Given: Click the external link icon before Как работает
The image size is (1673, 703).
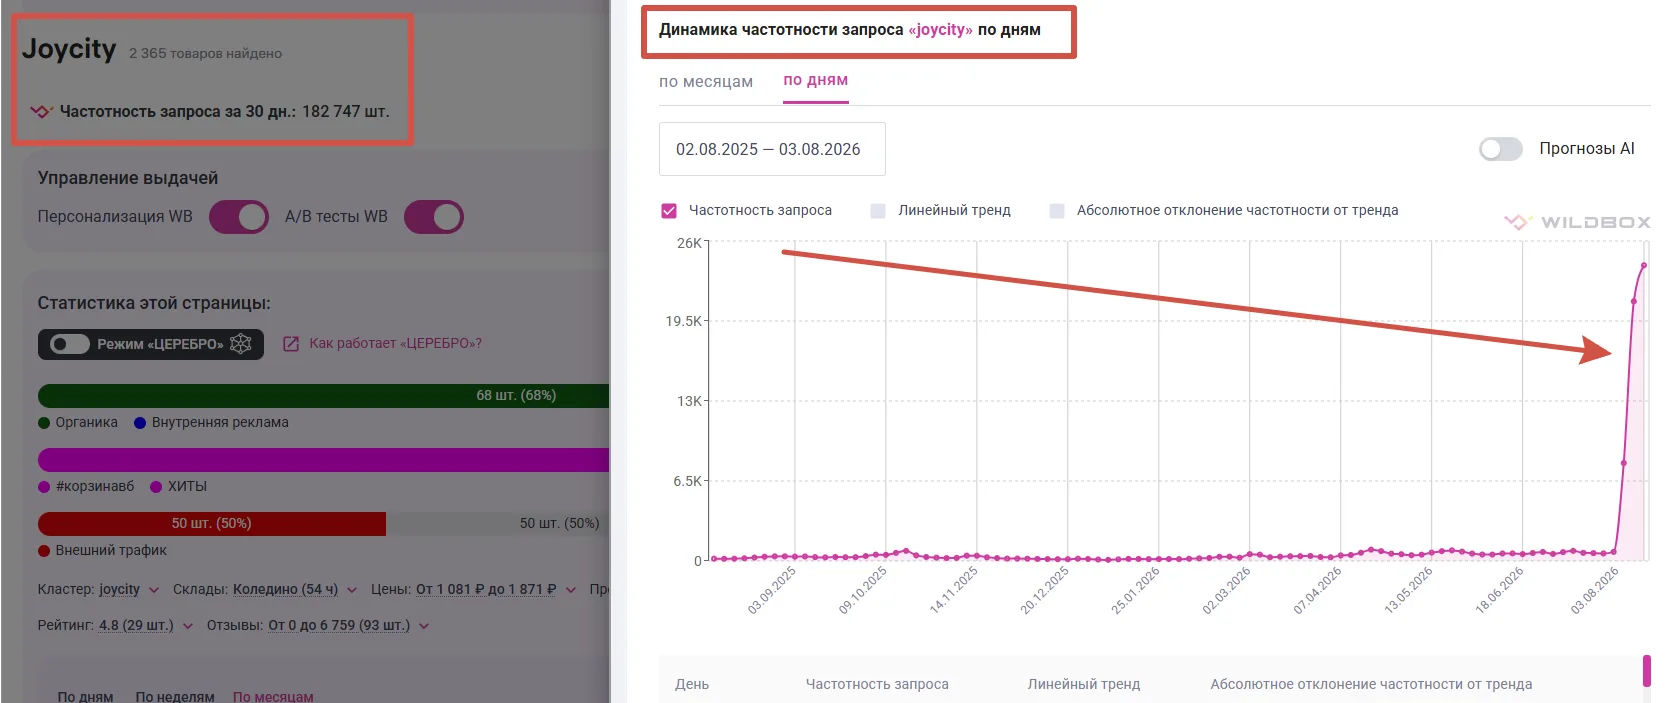Looking at the screenshot, I should click(291, 344).
